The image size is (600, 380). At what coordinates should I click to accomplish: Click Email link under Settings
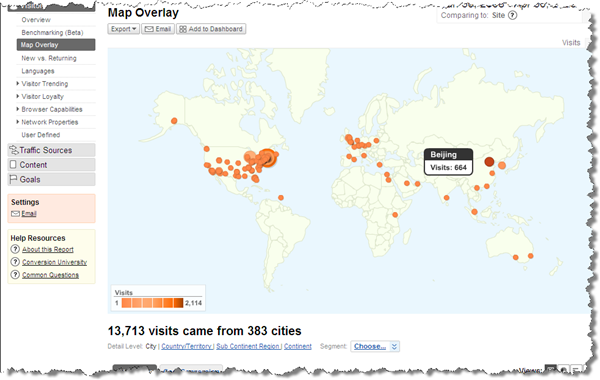(x=29, y=214)
